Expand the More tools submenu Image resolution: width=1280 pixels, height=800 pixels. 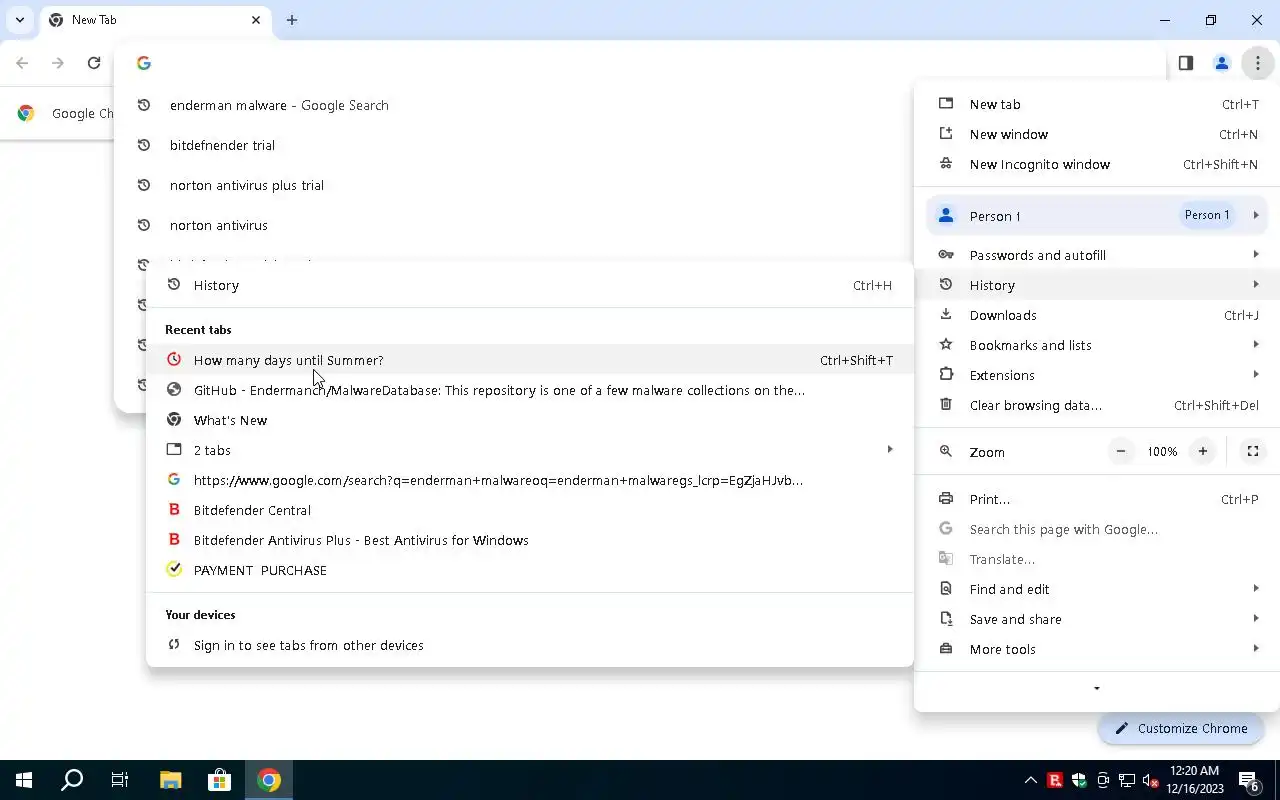[1097, 649]
